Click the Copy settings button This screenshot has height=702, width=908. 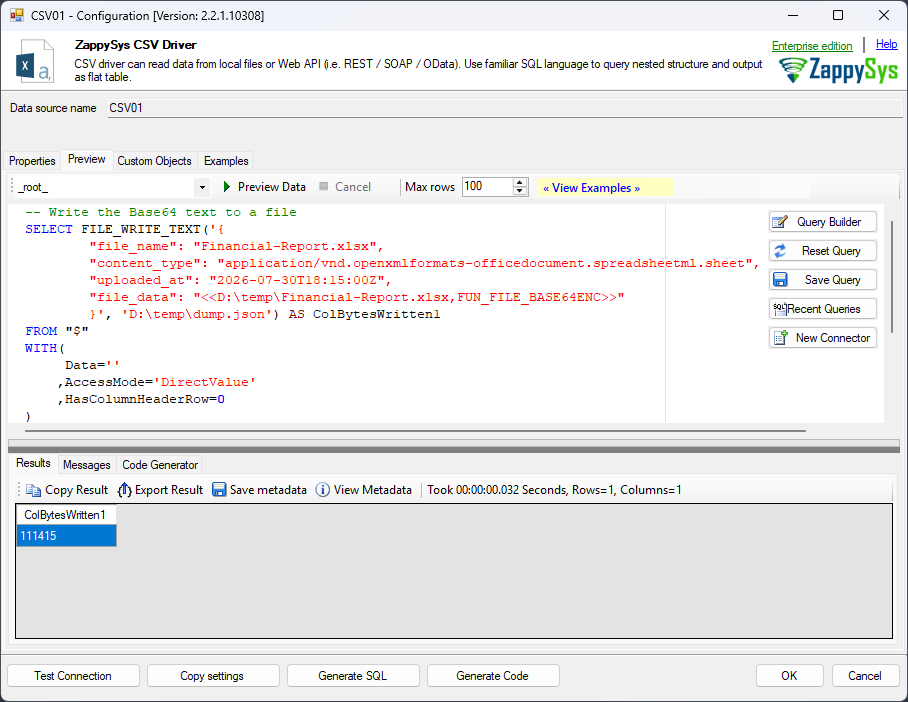213,676
